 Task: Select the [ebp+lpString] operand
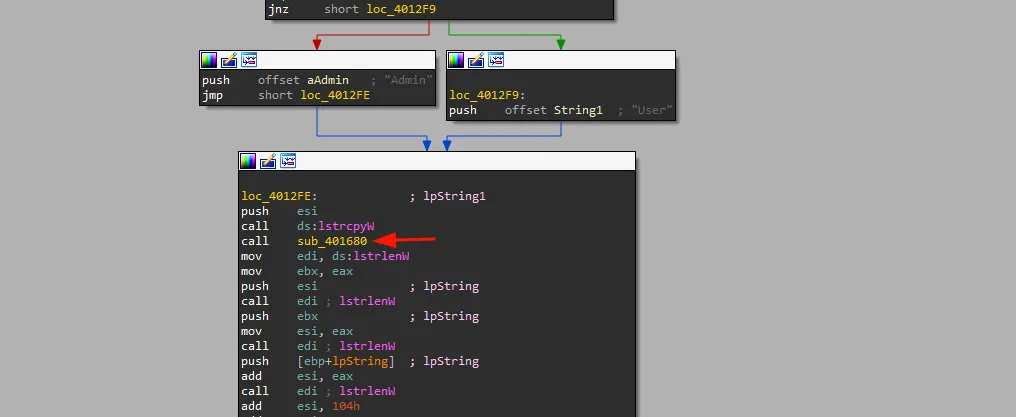[x=345, y=361]
